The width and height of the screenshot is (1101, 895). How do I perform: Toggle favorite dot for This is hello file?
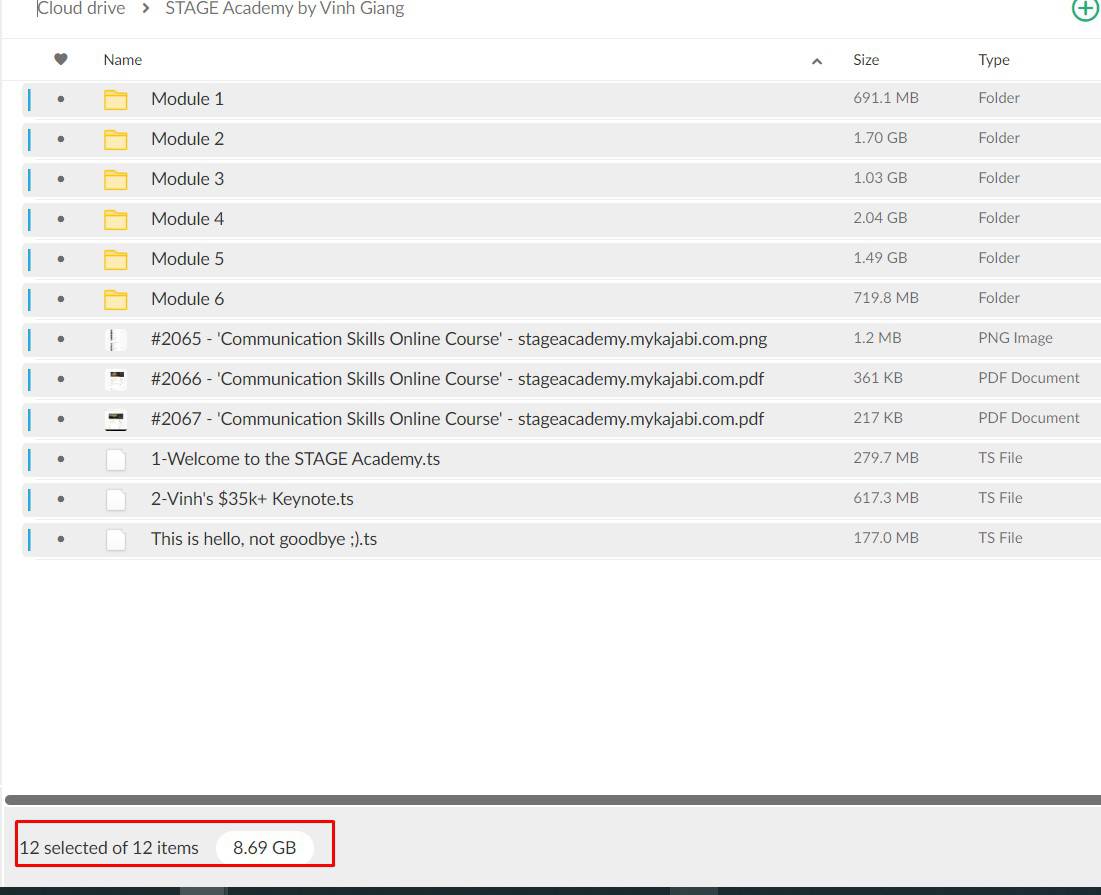(x=61, y=539)
